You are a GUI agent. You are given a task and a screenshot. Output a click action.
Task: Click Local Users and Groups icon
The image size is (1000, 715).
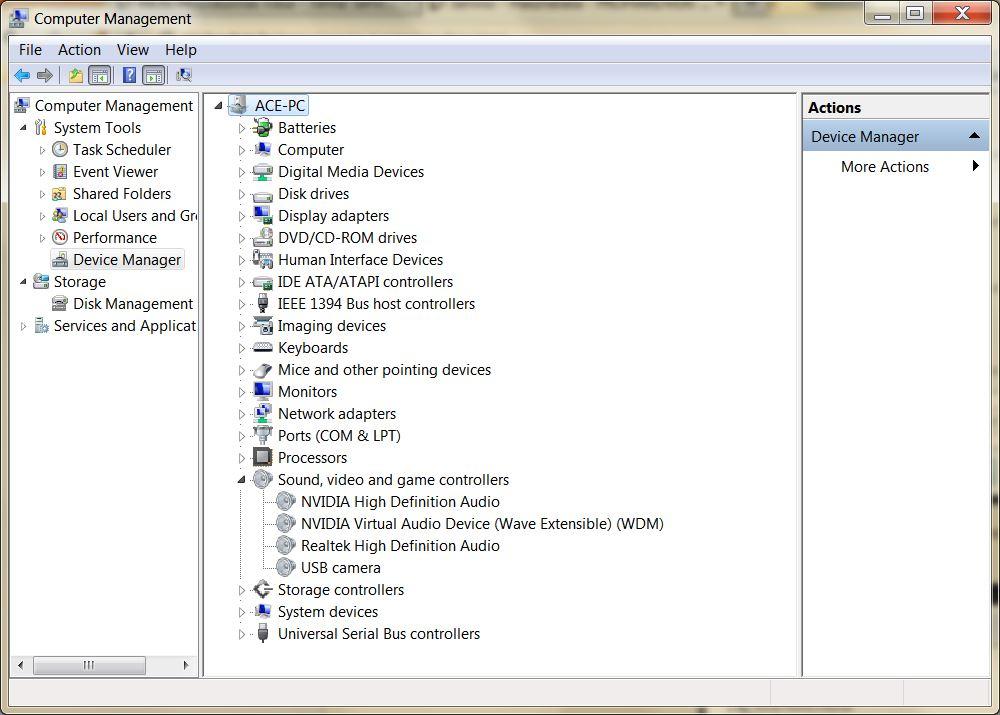60,216
